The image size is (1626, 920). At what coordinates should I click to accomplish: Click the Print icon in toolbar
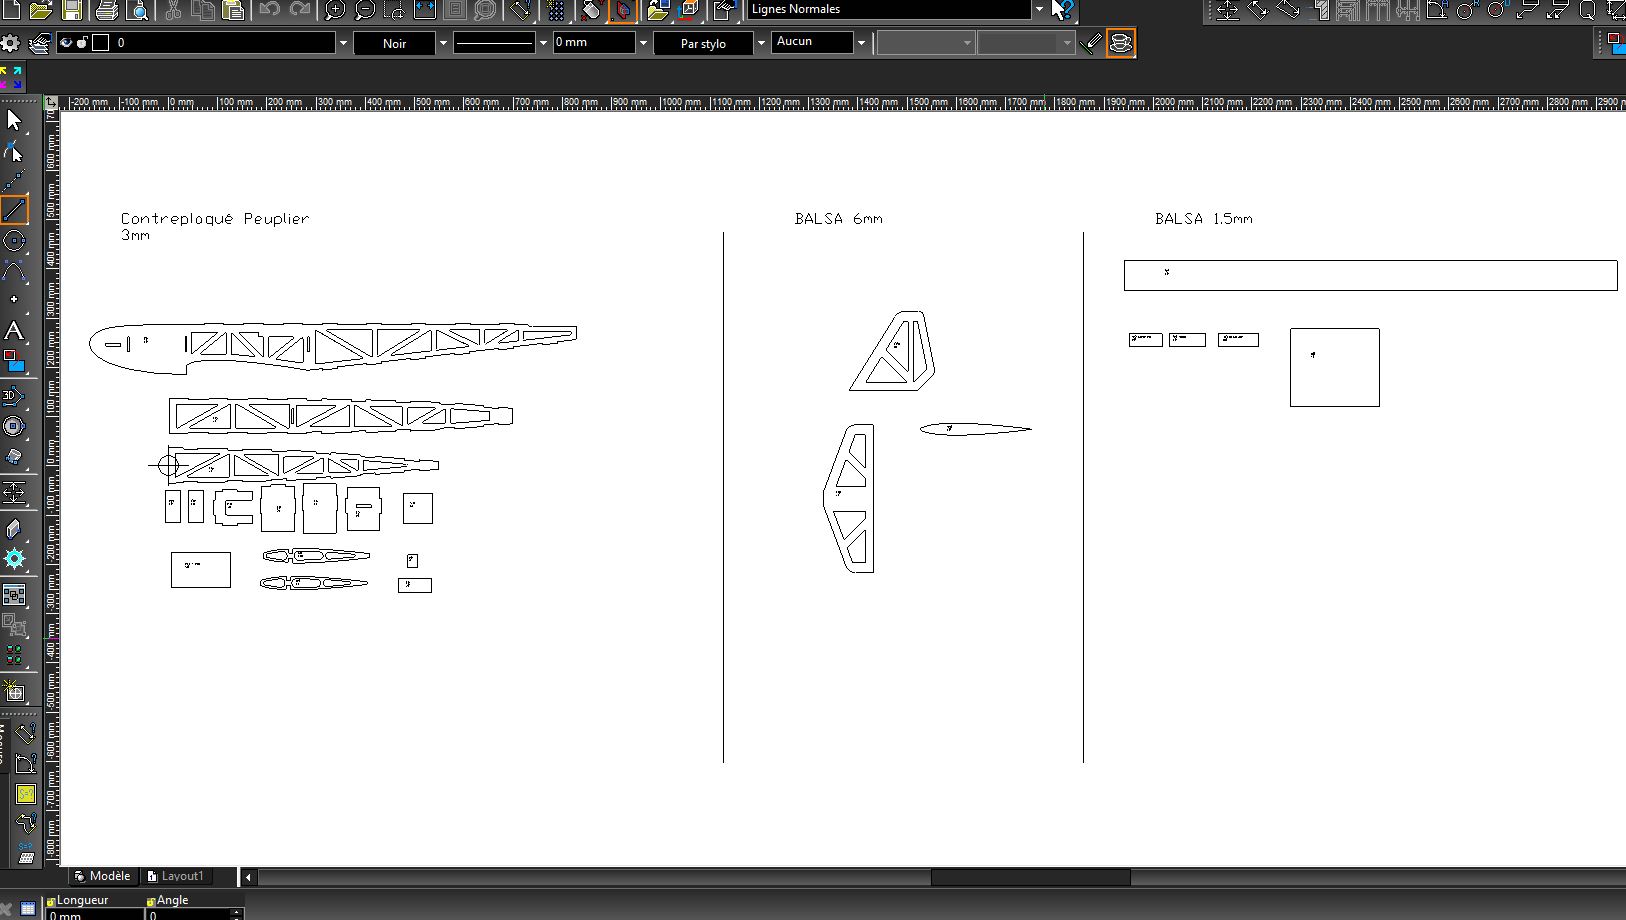pyautogui.click(x=107, y=10)
